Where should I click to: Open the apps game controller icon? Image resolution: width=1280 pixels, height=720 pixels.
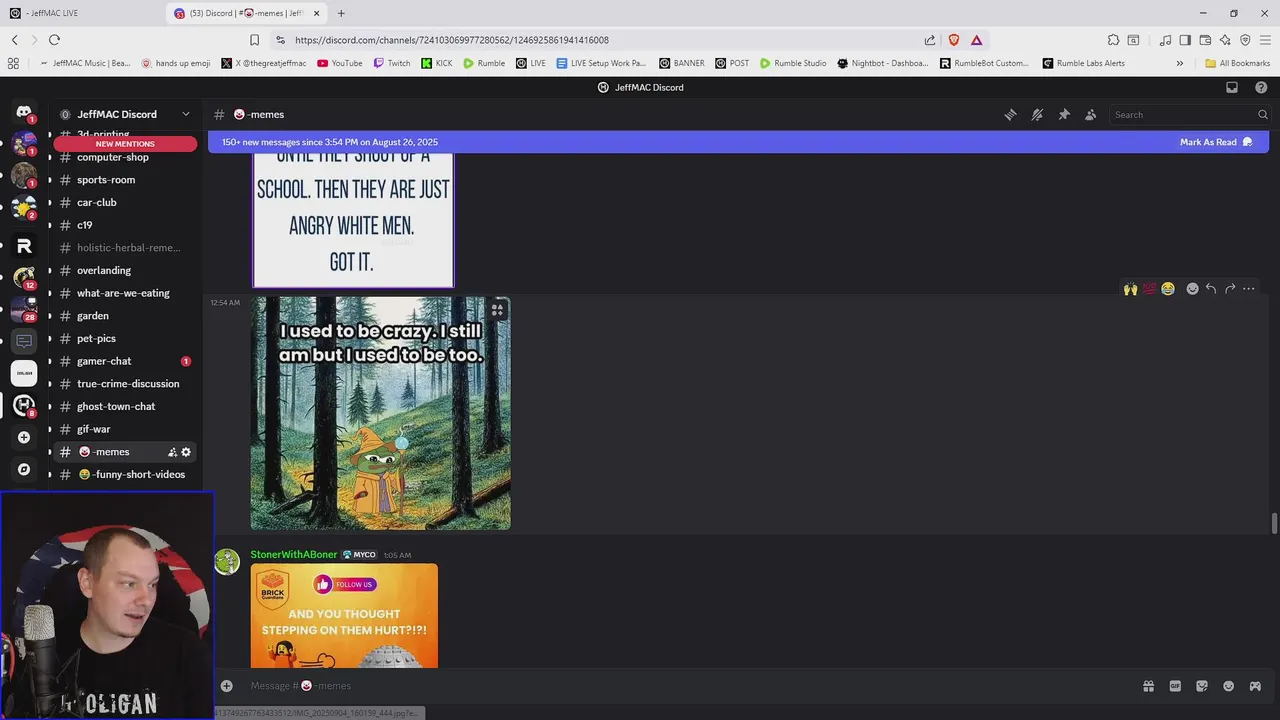(1256, 686)
